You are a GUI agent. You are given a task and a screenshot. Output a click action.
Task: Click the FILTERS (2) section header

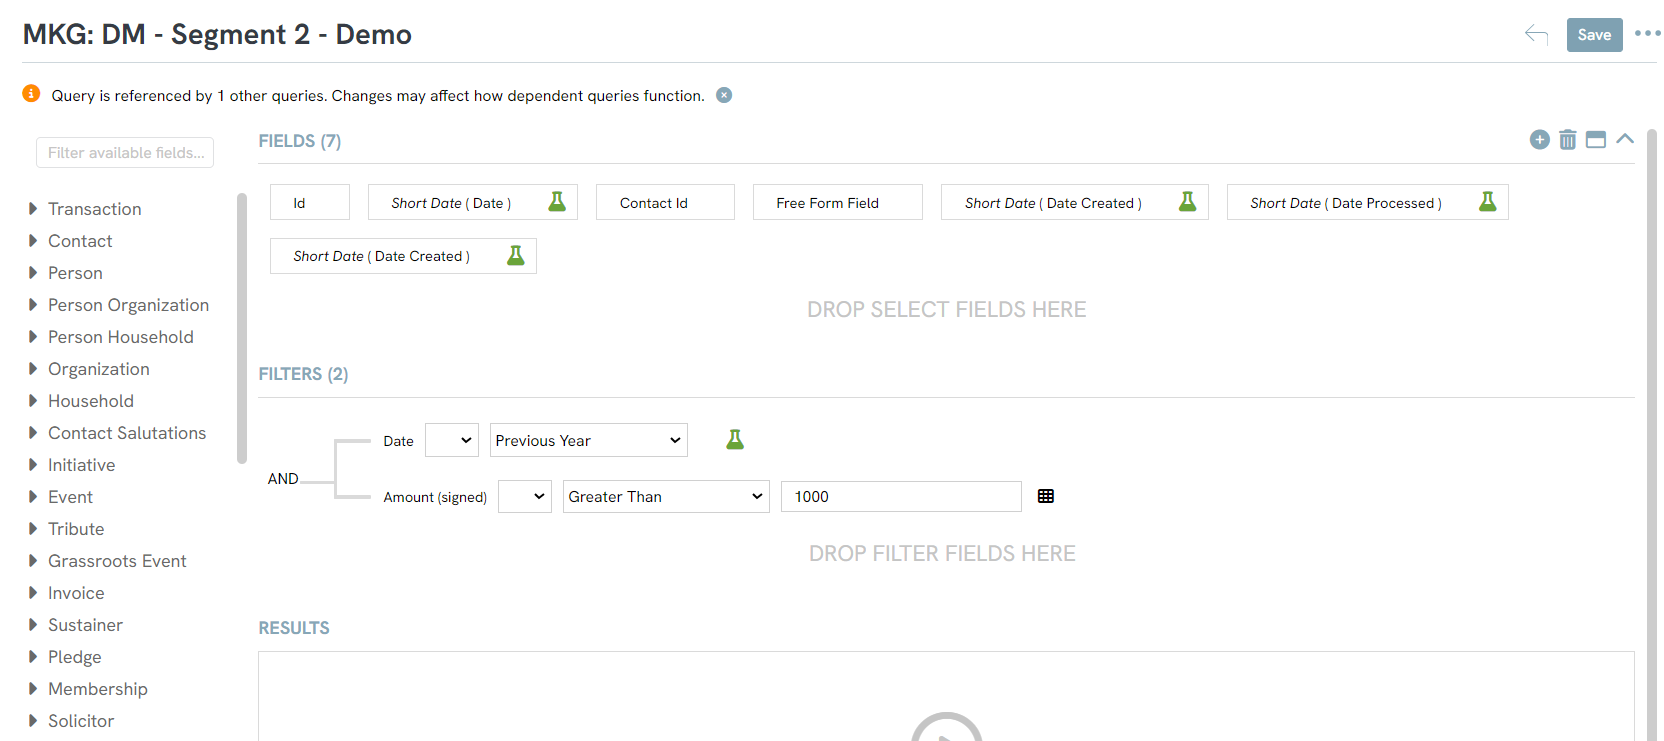(303, 374)
